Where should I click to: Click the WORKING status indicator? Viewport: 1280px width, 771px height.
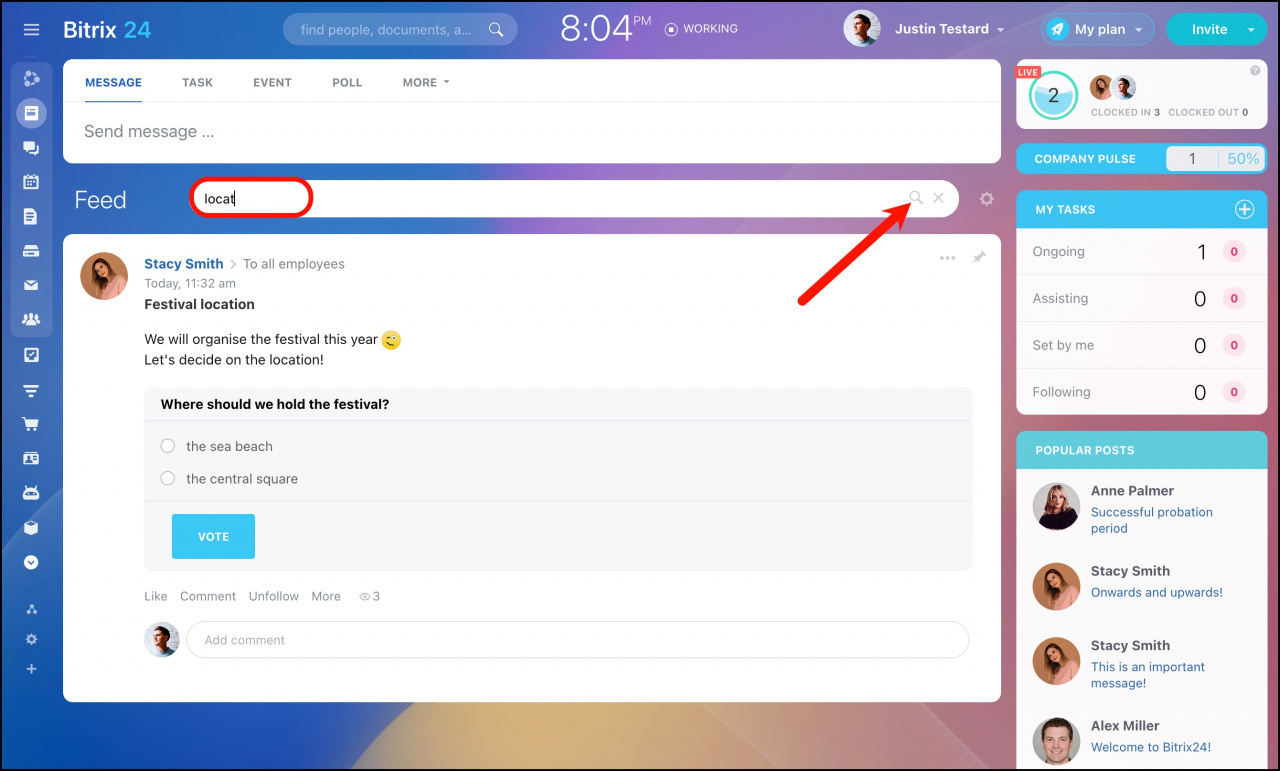(x=701, y=29)
